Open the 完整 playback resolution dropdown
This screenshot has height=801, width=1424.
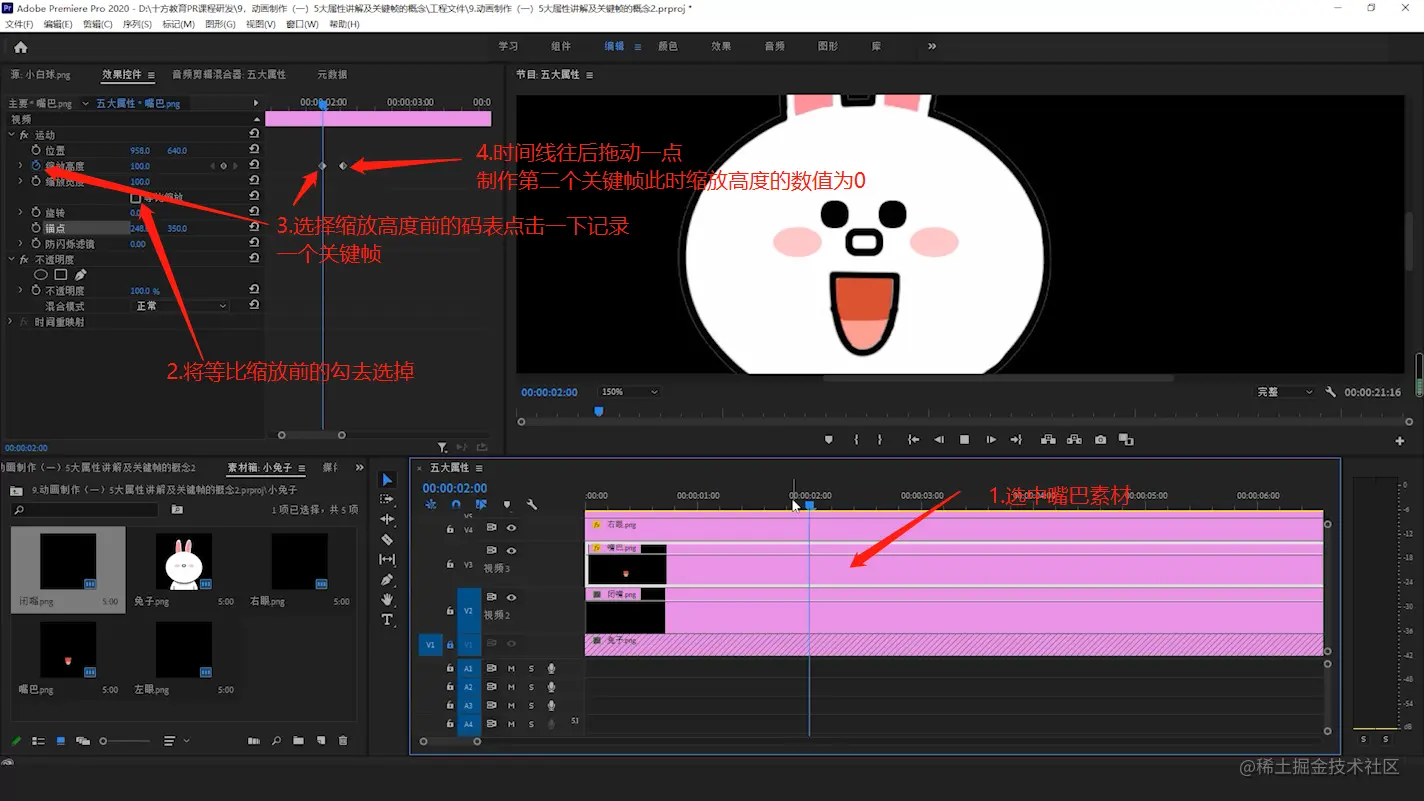pos(1284,392)
